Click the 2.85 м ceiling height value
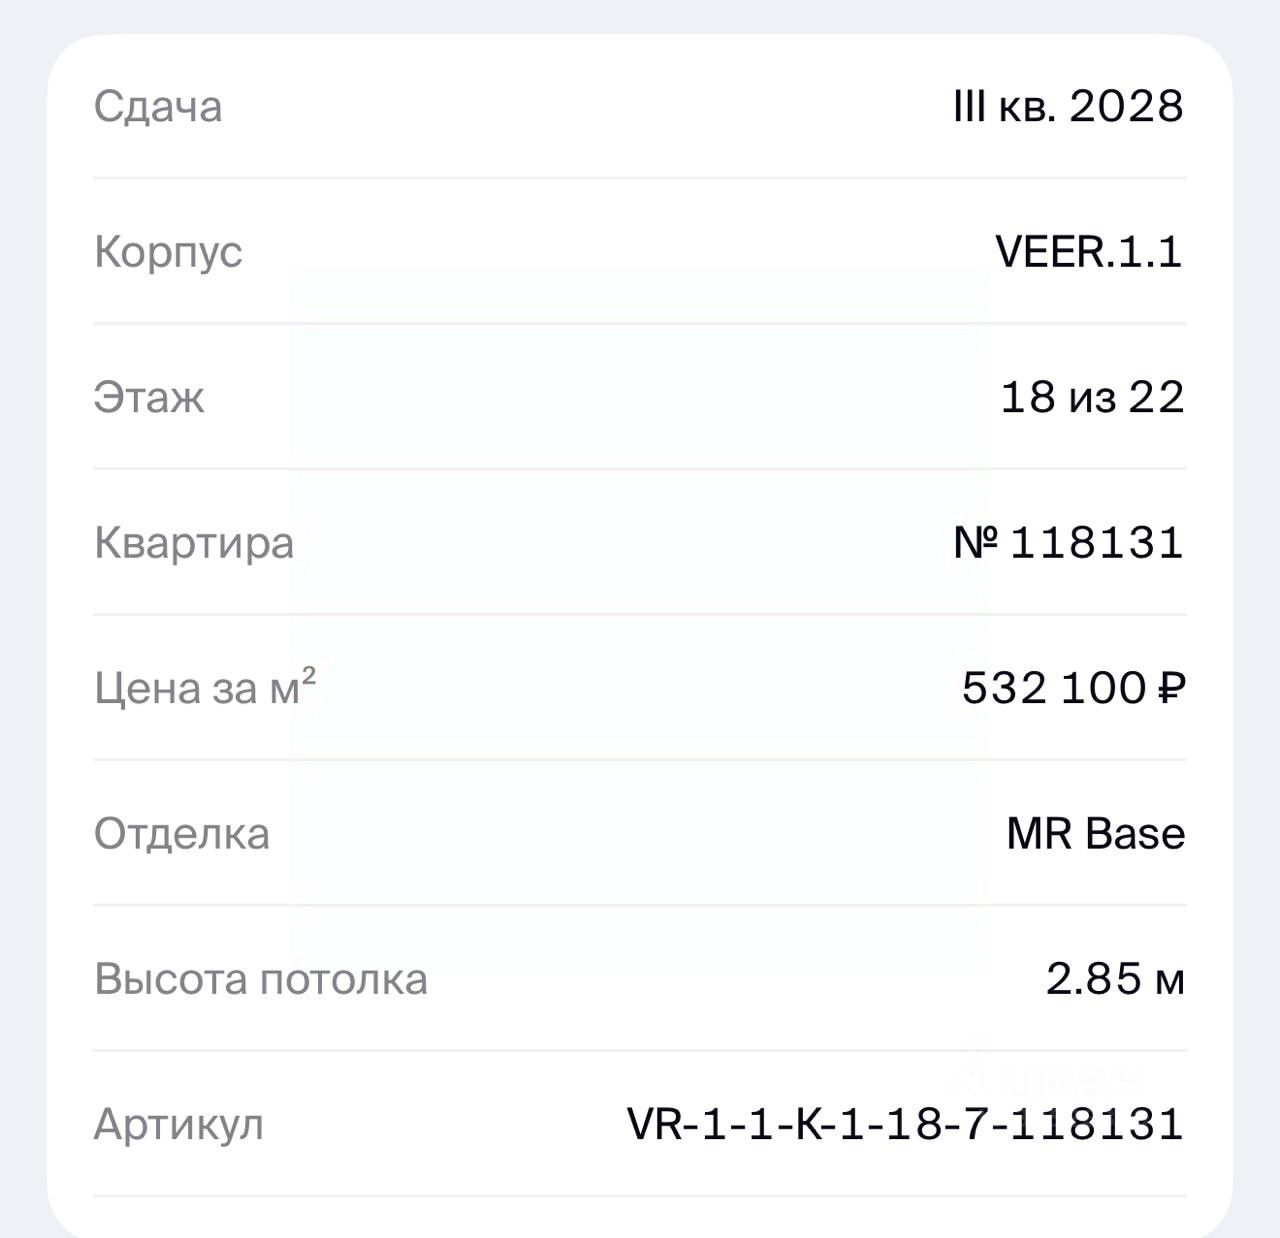This screenshot has width=1280, height=1238. coord(1115,979)
